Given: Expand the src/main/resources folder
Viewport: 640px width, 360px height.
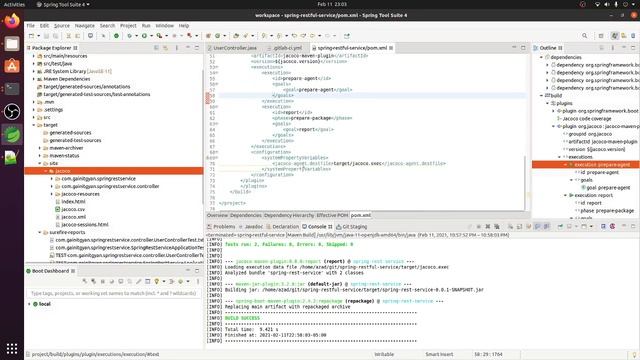Looking at the screenshot, I should 34,56.
